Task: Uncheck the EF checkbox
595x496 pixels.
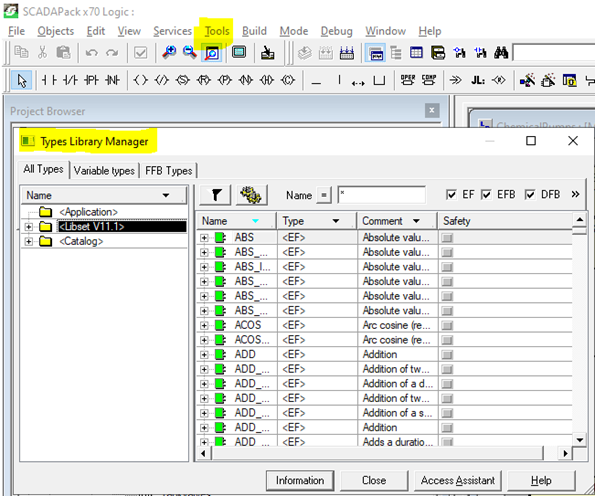Action: 451,195
